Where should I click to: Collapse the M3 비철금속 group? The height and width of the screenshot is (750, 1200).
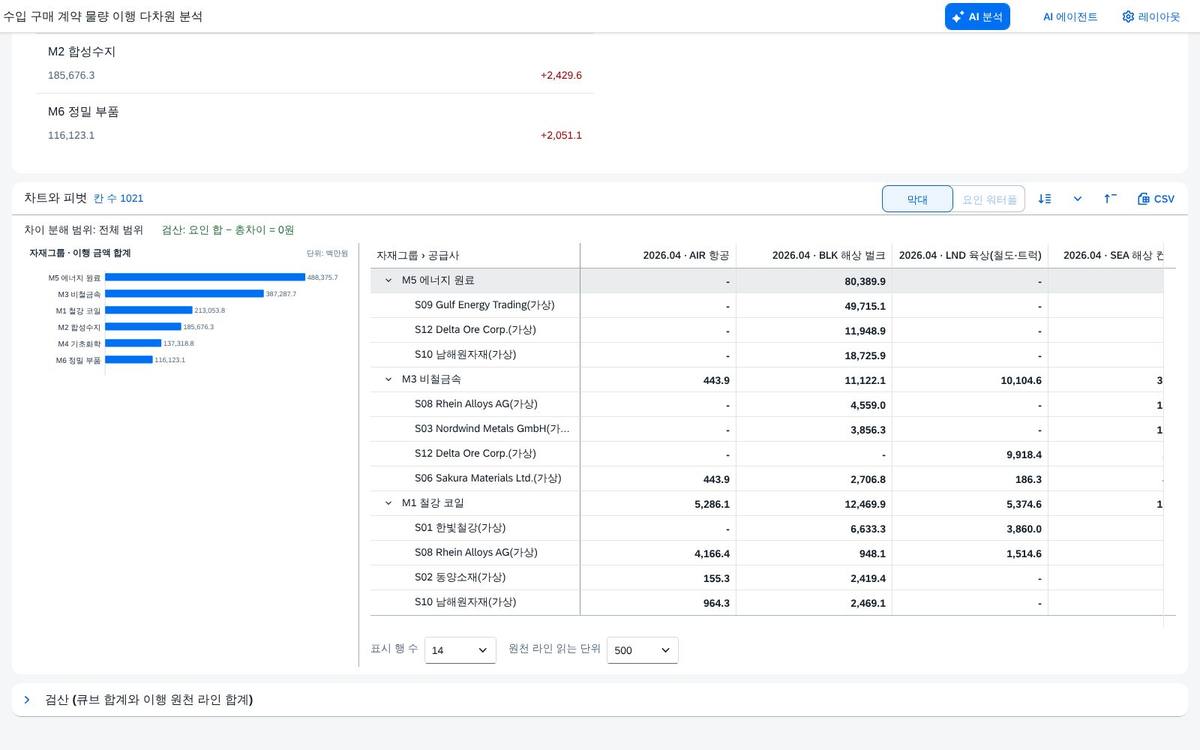[x=389, y=380]
